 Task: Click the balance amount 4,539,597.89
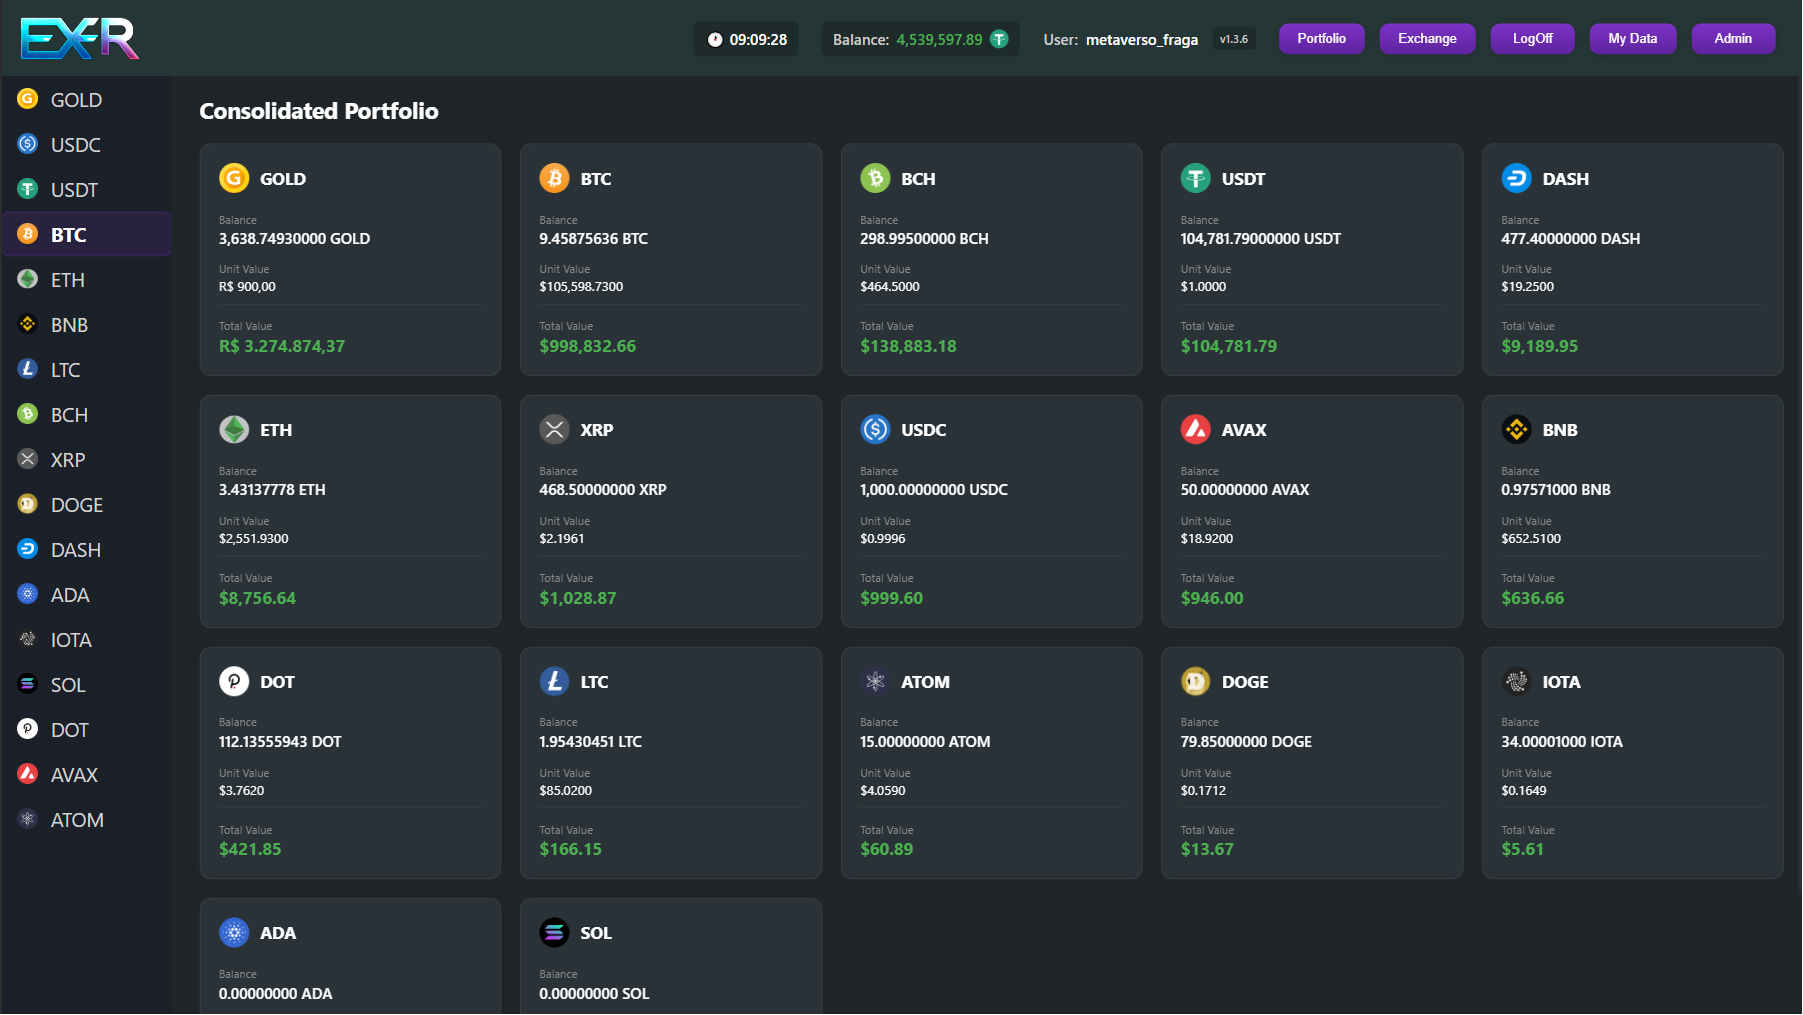click(939, 40)
